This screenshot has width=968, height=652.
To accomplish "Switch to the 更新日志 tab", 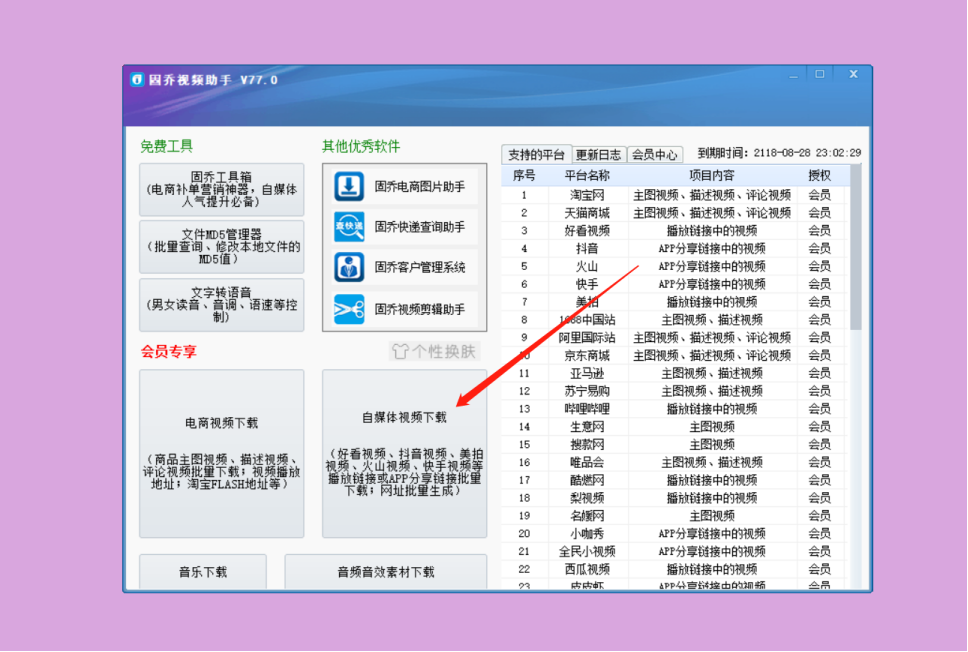I will pos(600,155).
